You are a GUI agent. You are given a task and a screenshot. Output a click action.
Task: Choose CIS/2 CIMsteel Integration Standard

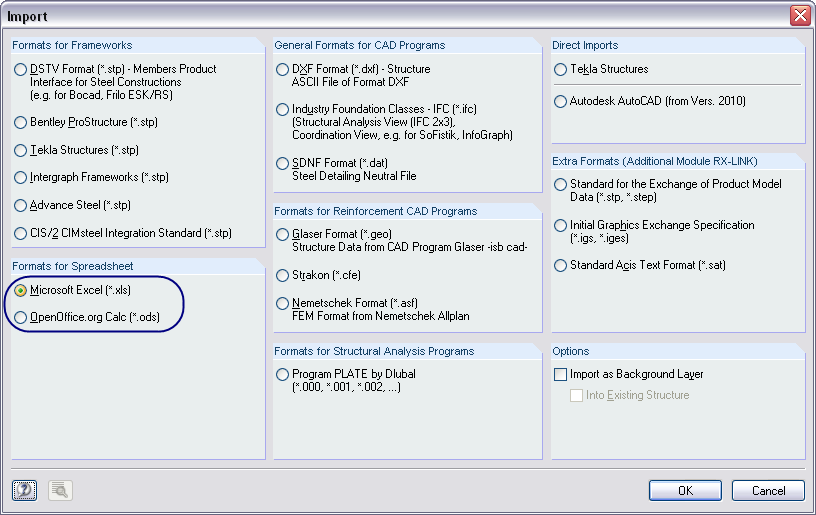point(21,233)
